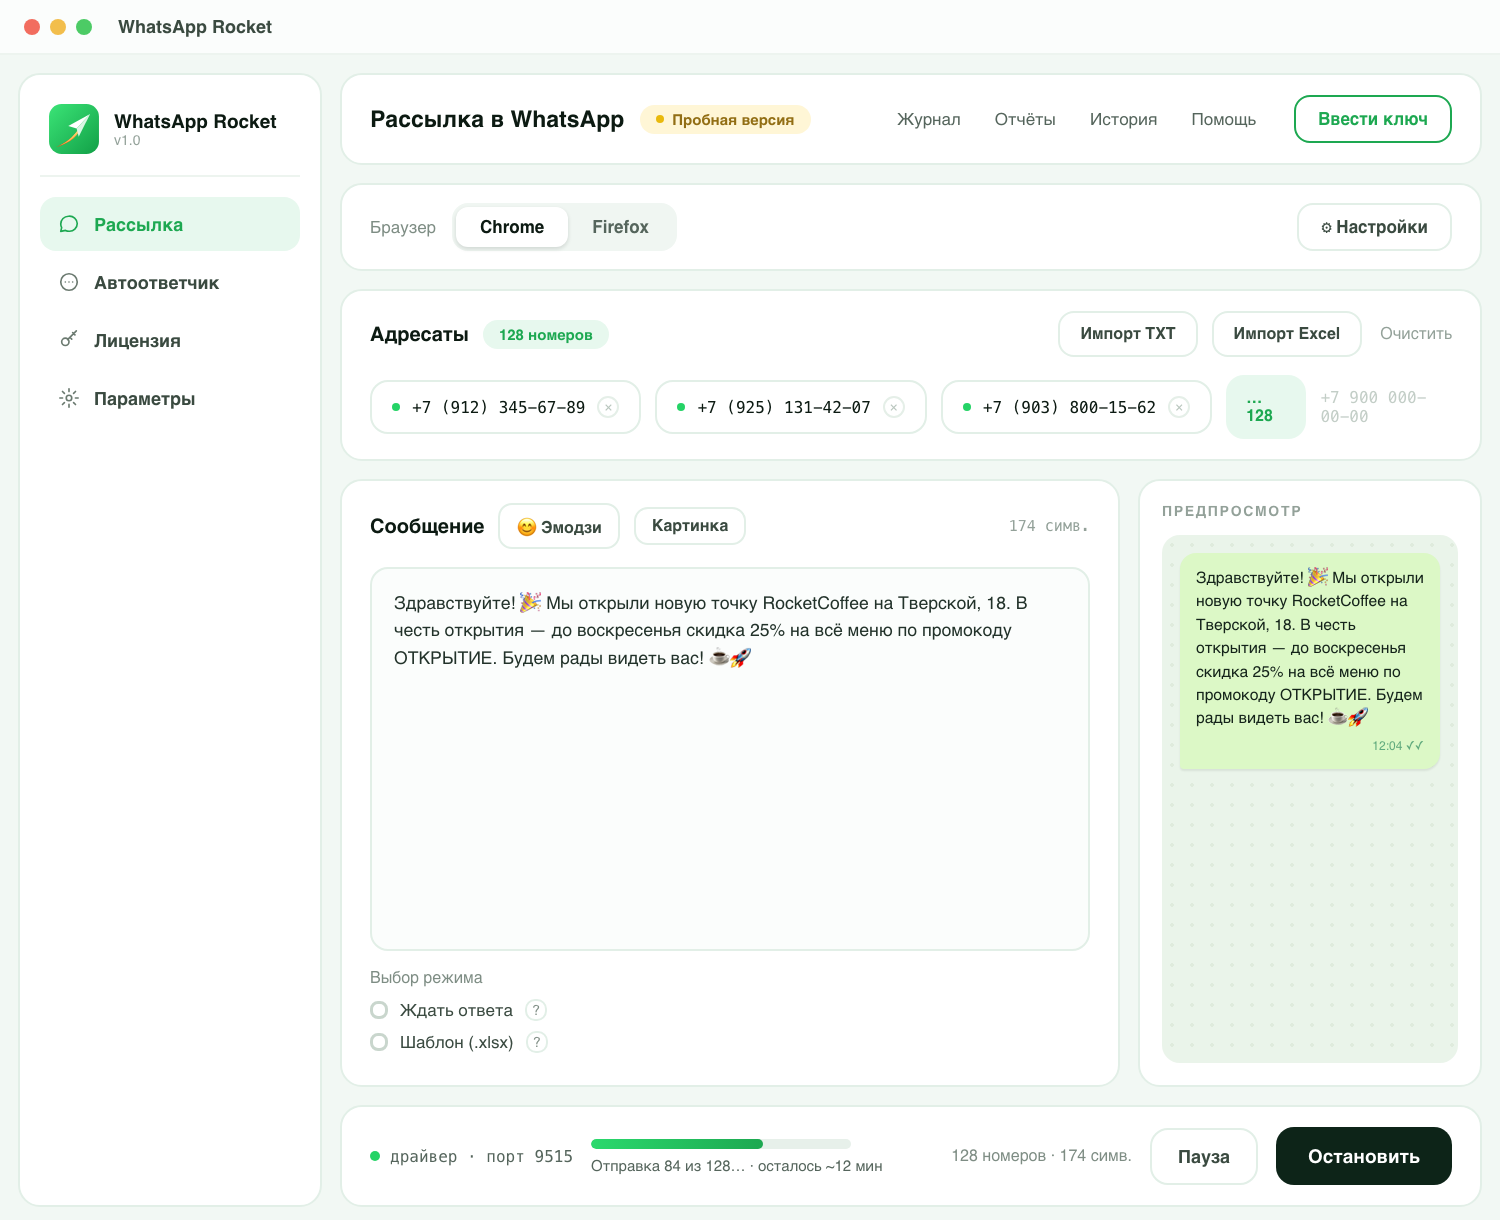Click the Импорт TXT button
This screenshot has height=1220, width=1500.
coord(1128,333)
